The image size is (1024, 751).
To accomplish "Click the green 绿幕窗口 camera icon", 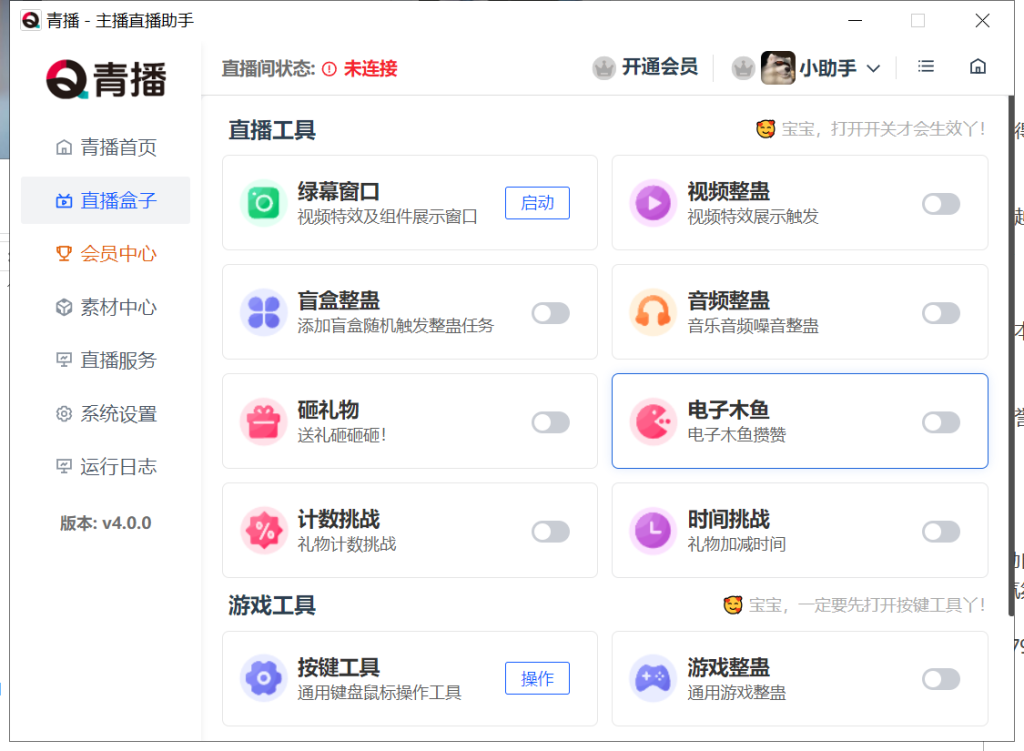I will 264,203.
